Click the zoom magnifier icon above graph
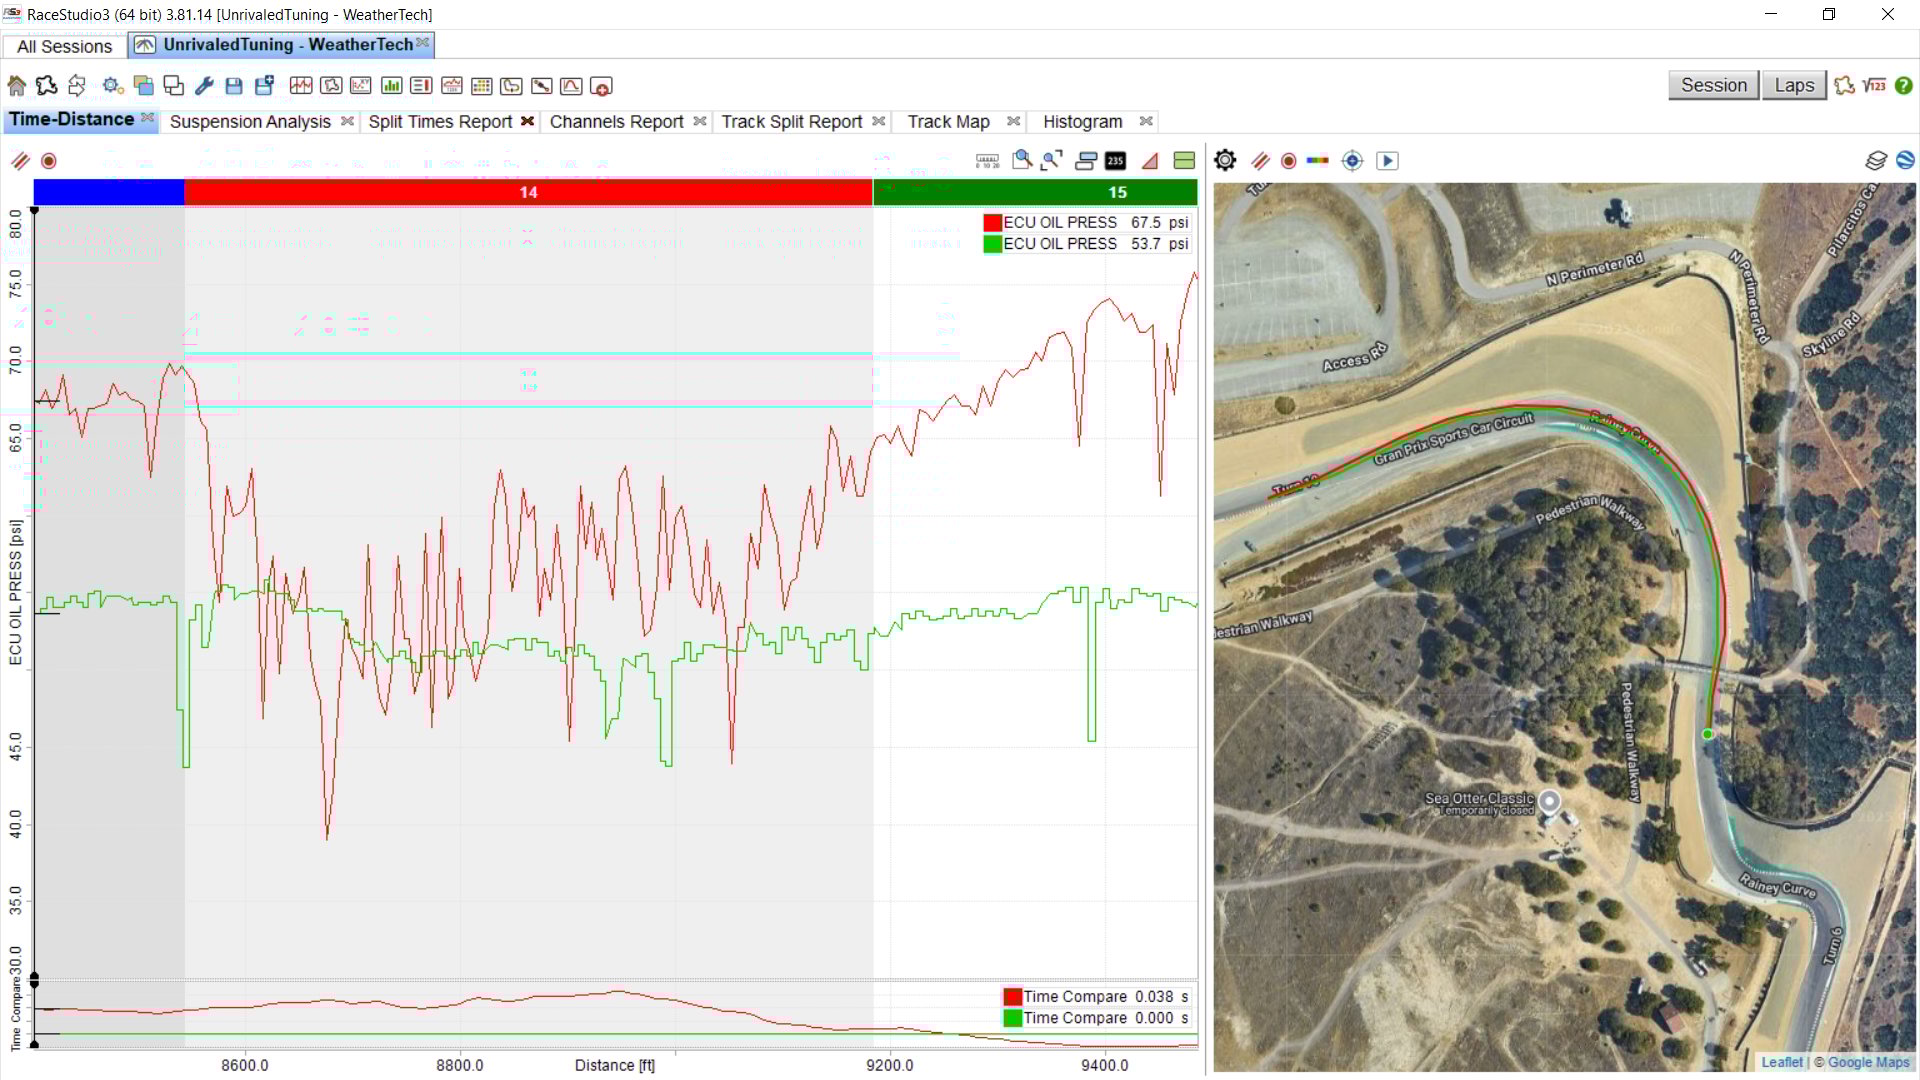1920x1080 pixels. pyautogui.click(x=1021, y=160)
